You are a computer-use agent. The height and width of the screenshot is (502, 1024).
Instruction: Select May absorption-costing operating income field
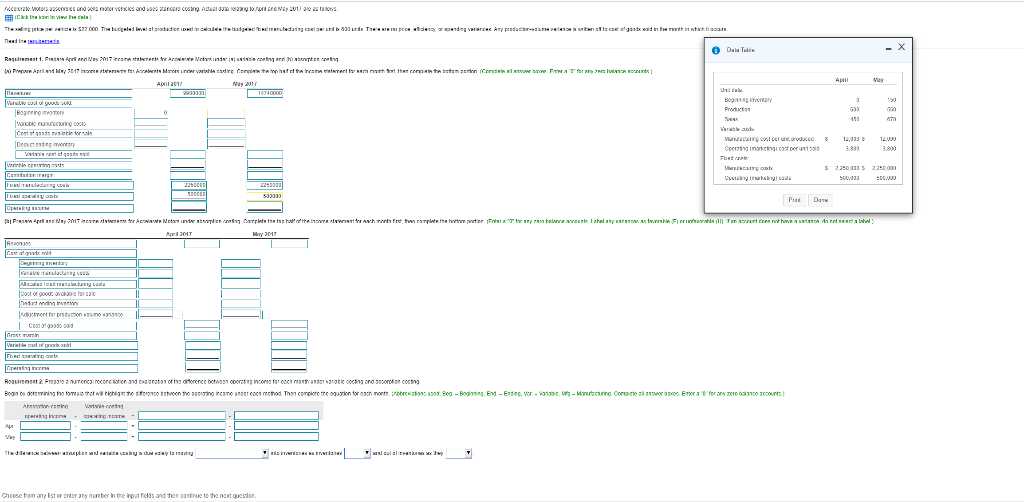point(45,436)
